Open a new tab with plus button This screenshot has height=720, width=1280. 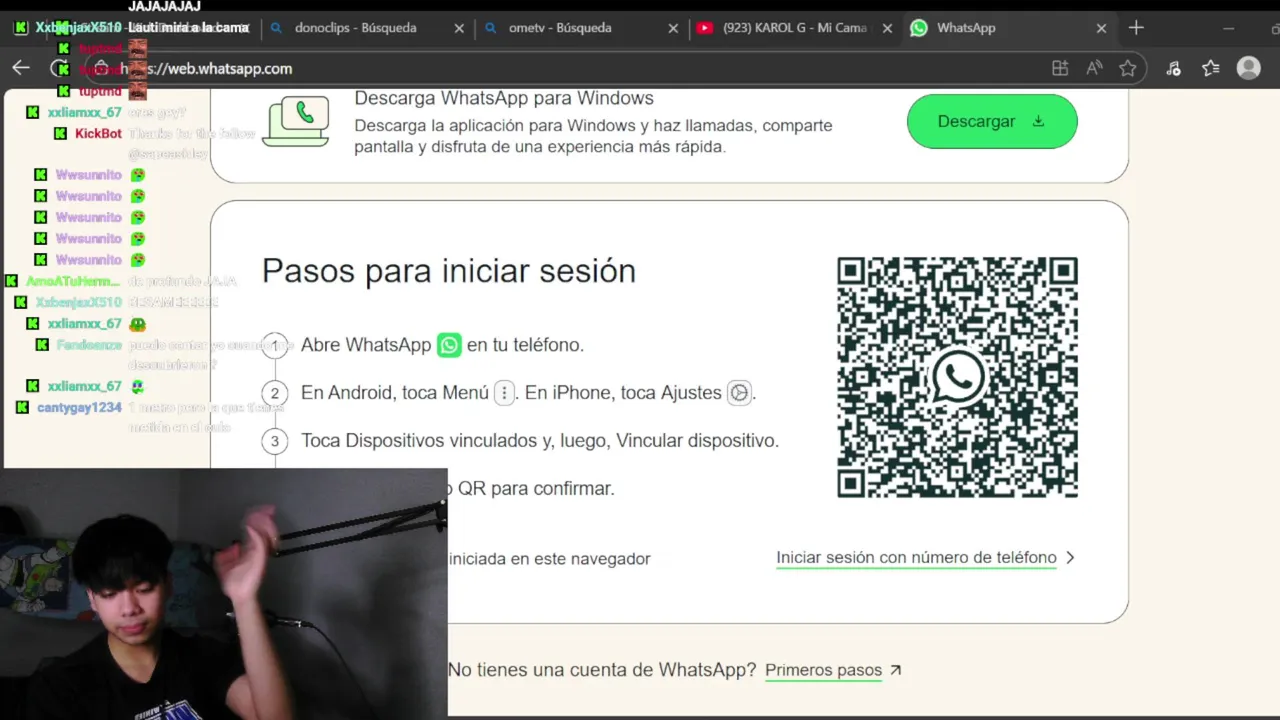click(1136, 28)
